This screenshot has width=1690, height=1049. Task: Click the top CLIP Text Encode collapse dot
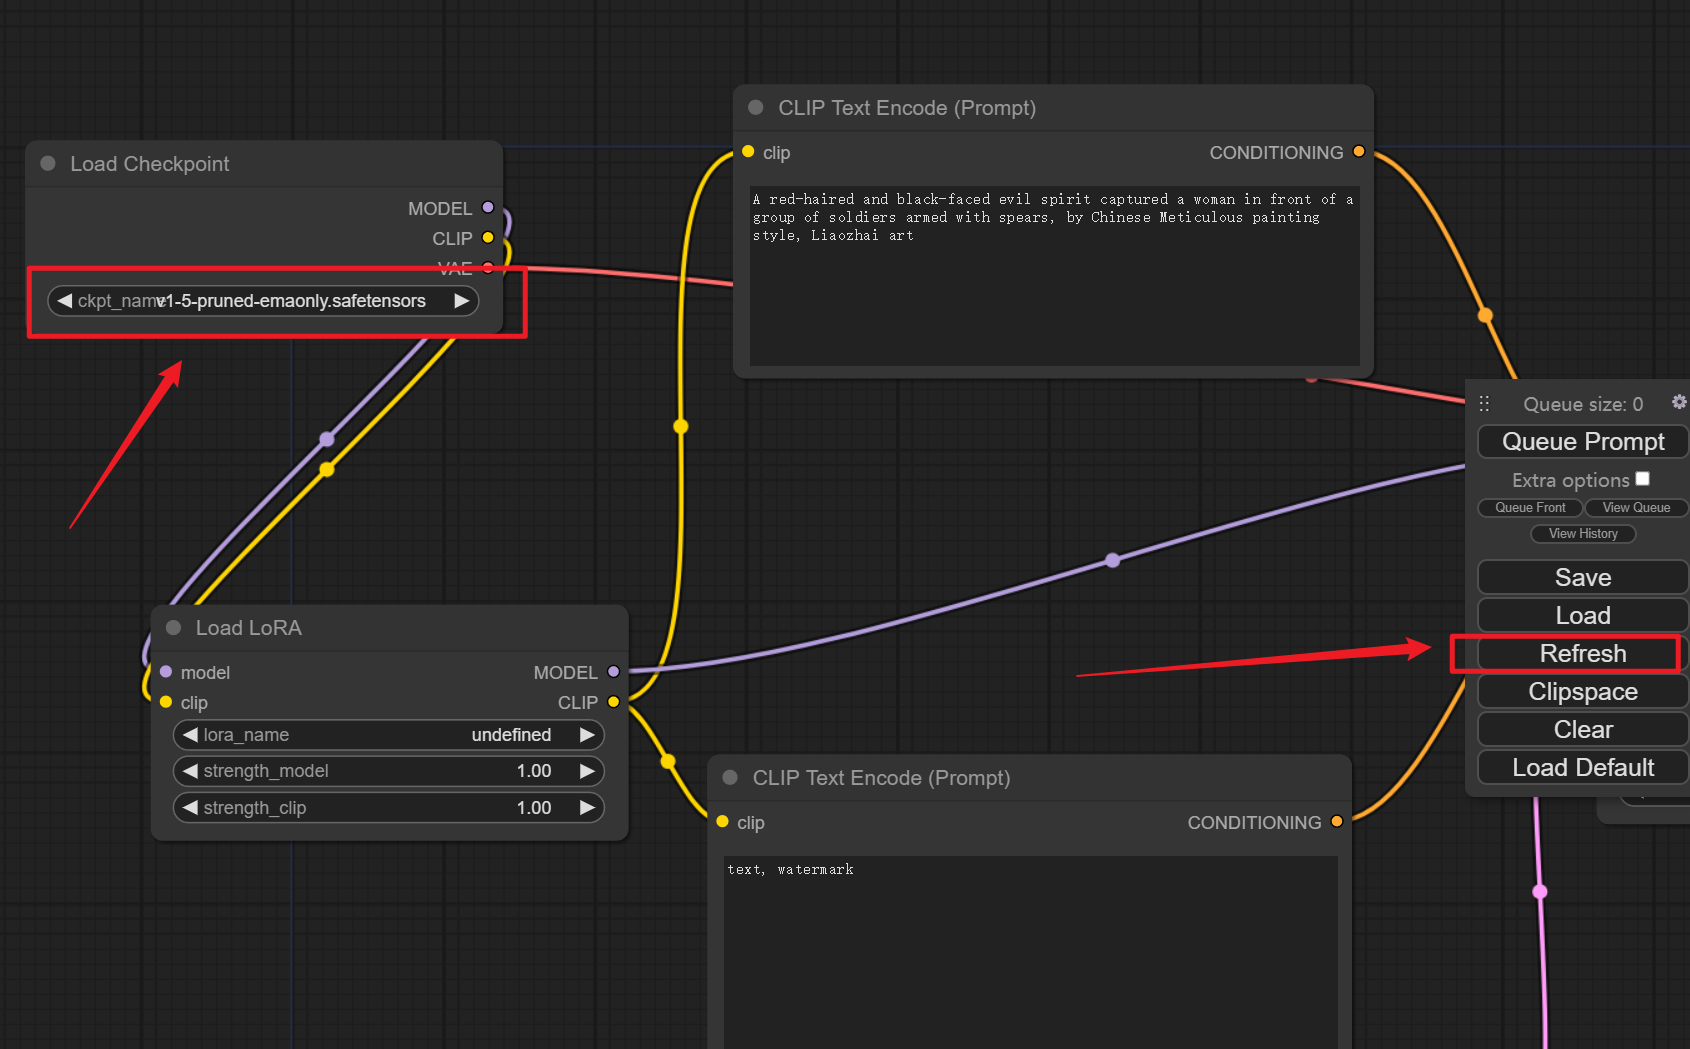point(756,108)
